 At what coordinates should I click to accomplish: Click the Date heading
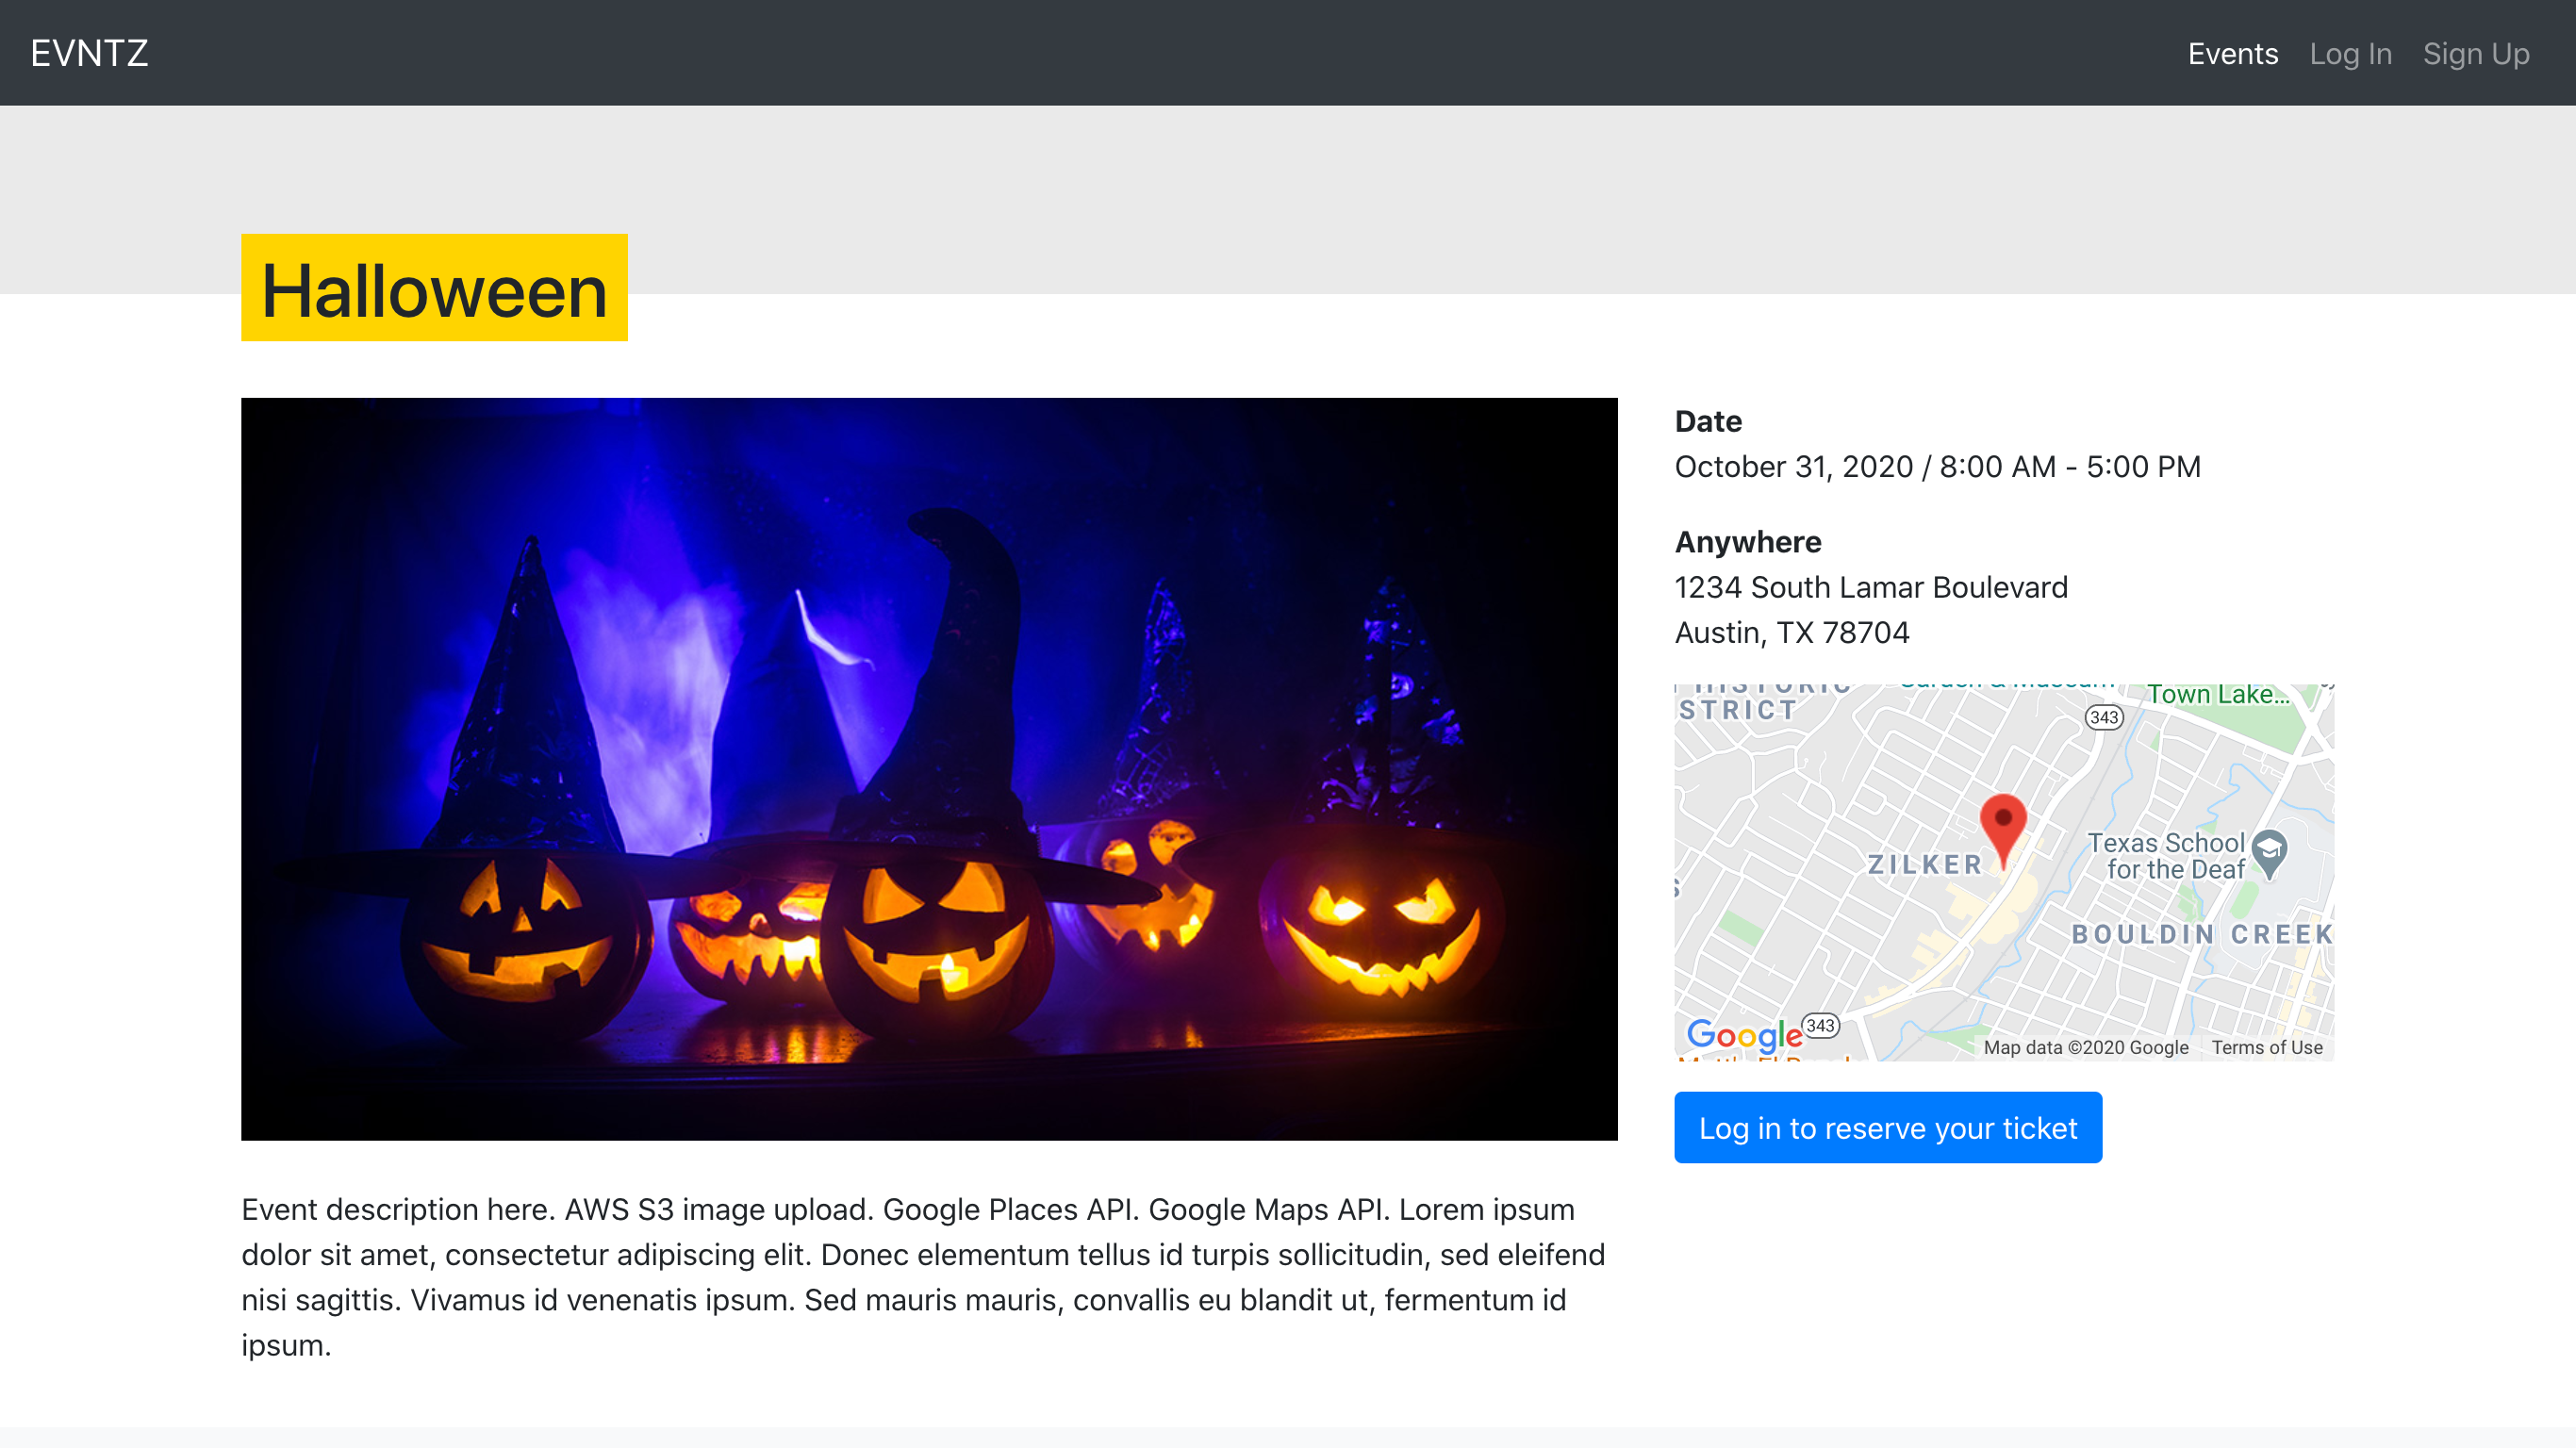point(1708,421)
